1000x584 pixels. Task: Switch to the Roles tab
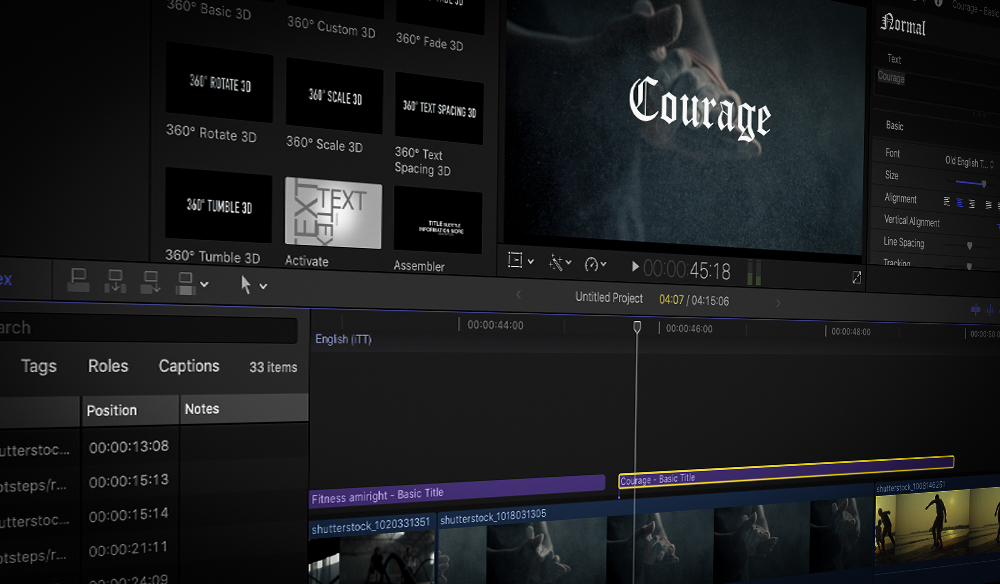tap(108, 366)
